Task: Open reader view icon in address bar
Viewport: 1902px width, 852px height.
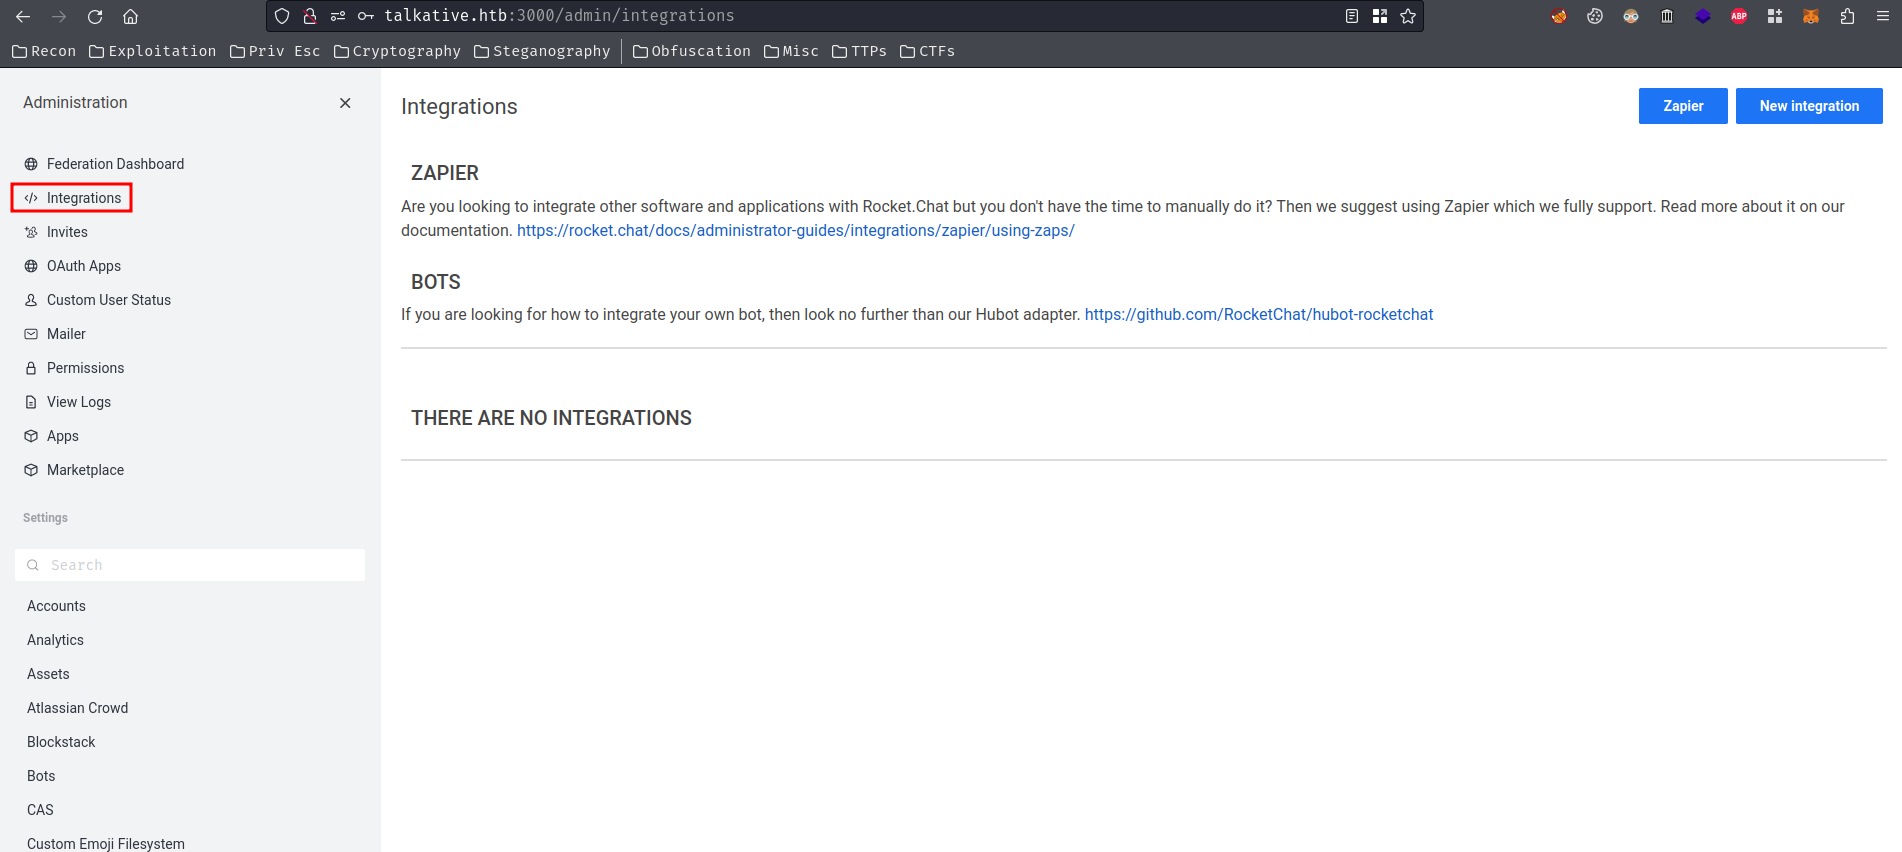Action: [x=1352, y=16]
